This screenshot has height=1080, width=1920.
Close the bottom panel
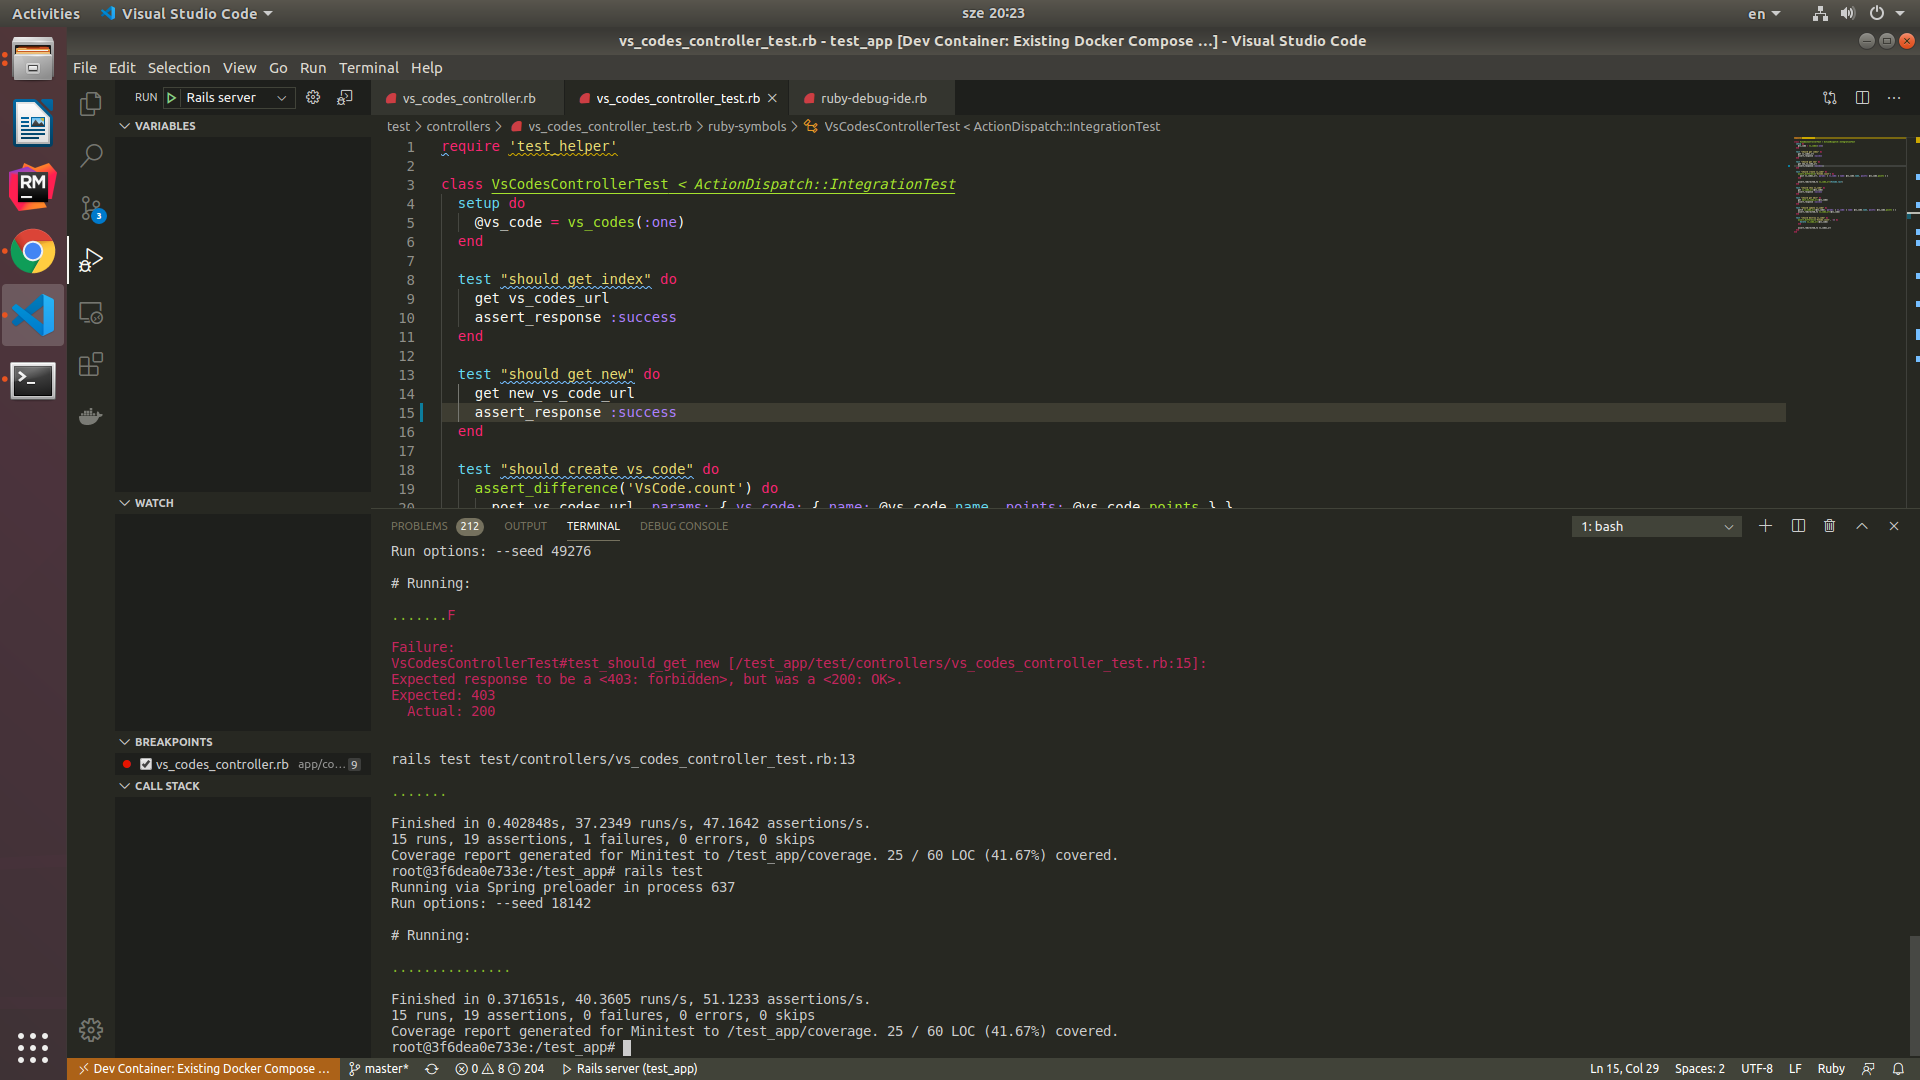coord(1894,526)
